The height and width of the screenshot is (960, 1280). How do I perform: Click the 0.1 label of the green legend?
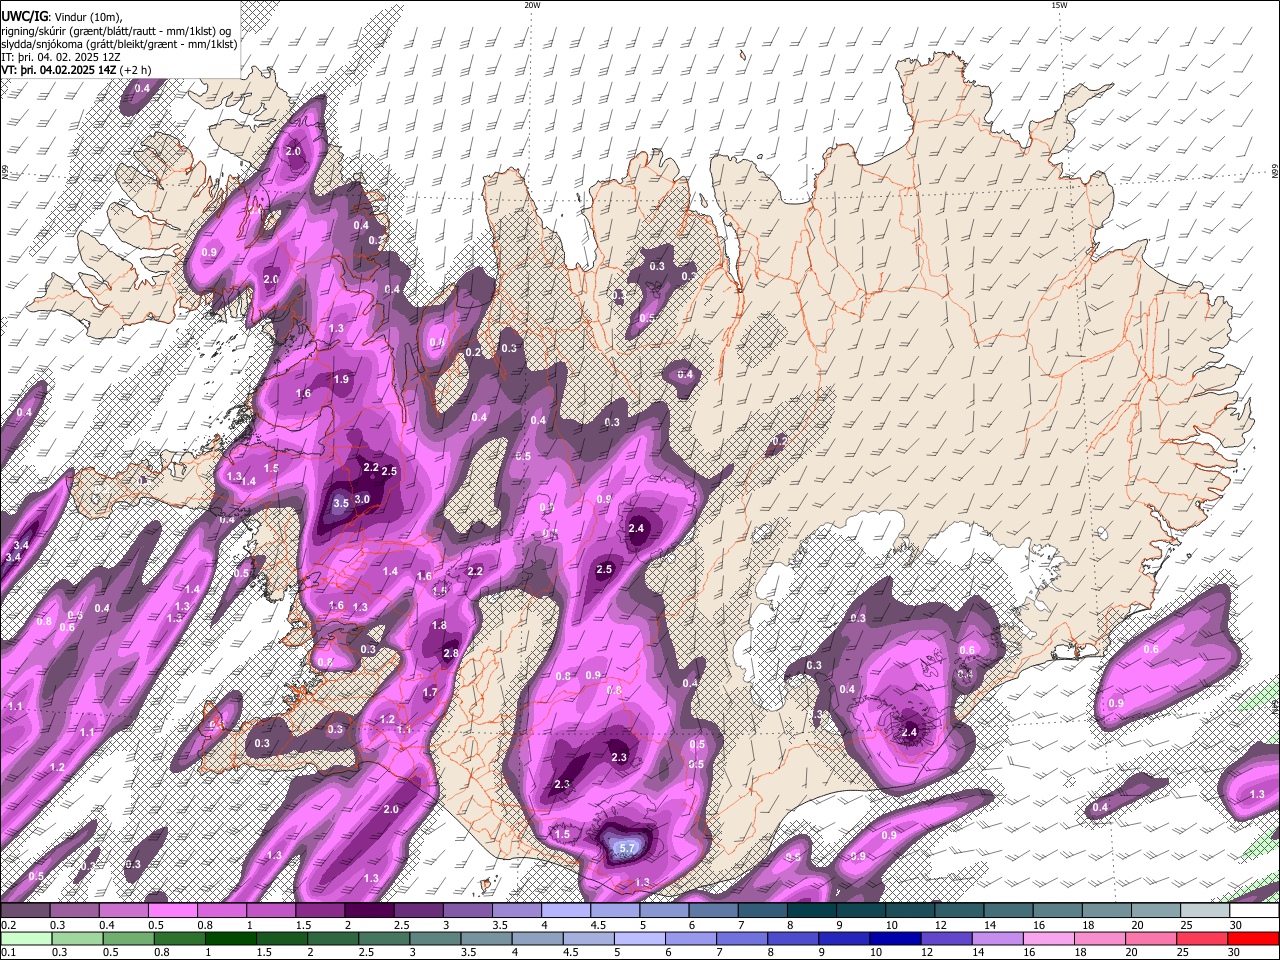(x=7, y=952)
